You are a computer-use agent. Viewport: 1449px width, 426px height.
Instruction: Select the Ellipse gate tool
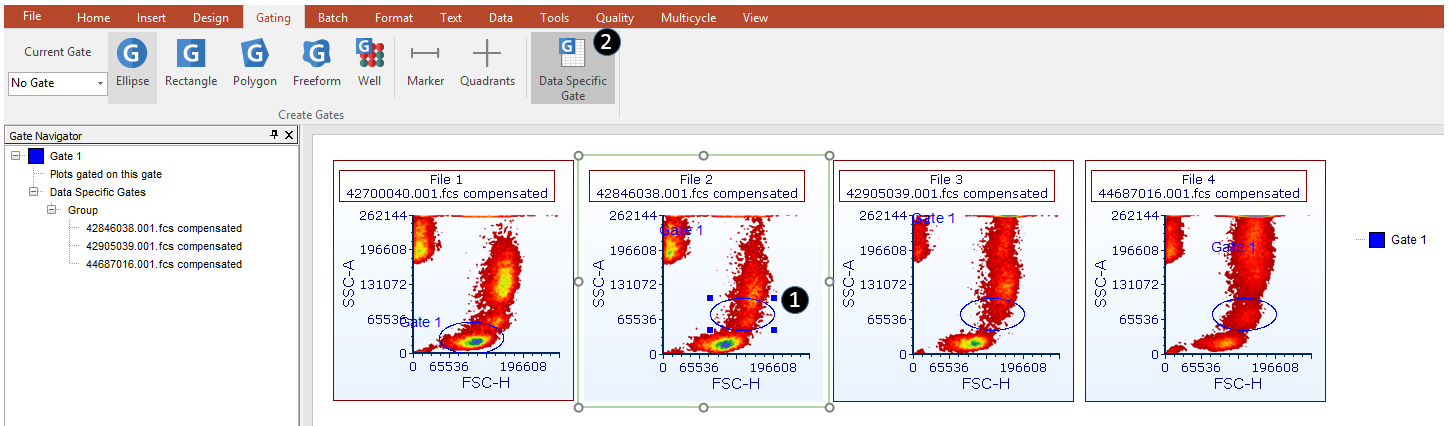132,63
